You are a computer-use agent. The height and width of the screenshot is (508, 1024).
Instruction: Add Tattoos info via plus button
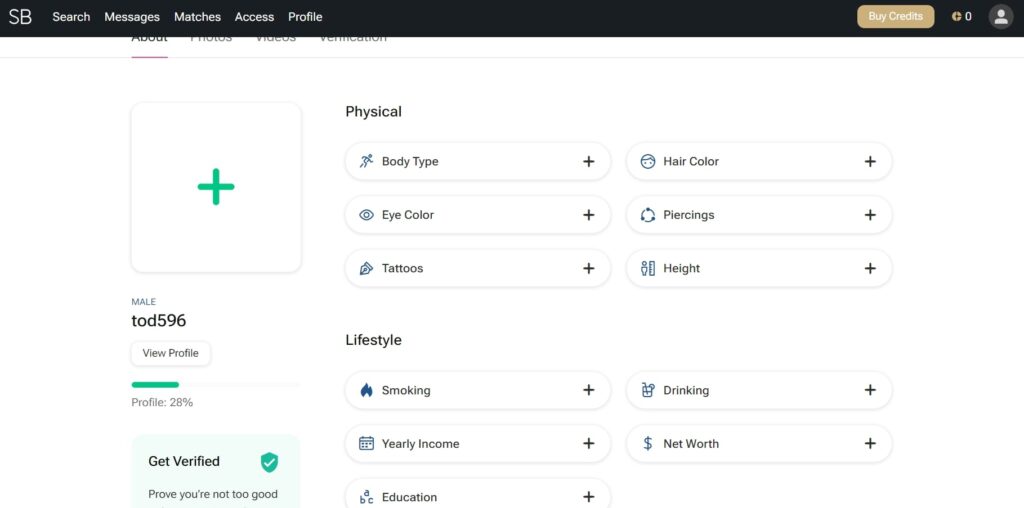pyautogui.click(x=588, y=268)
